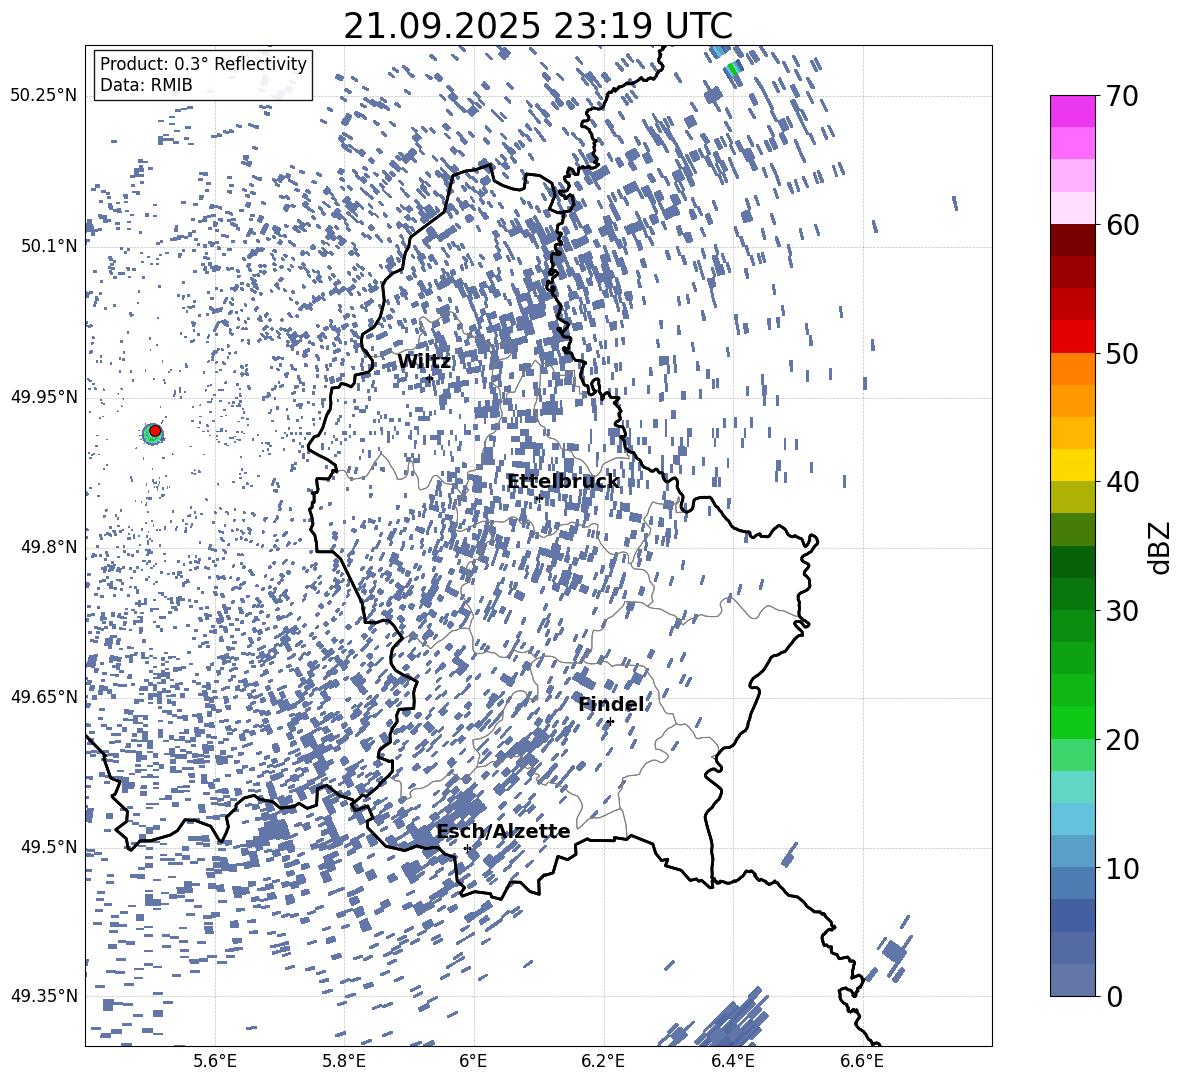
Task: Click the 6.2°E longitude label
Action: coord(603,1061)
